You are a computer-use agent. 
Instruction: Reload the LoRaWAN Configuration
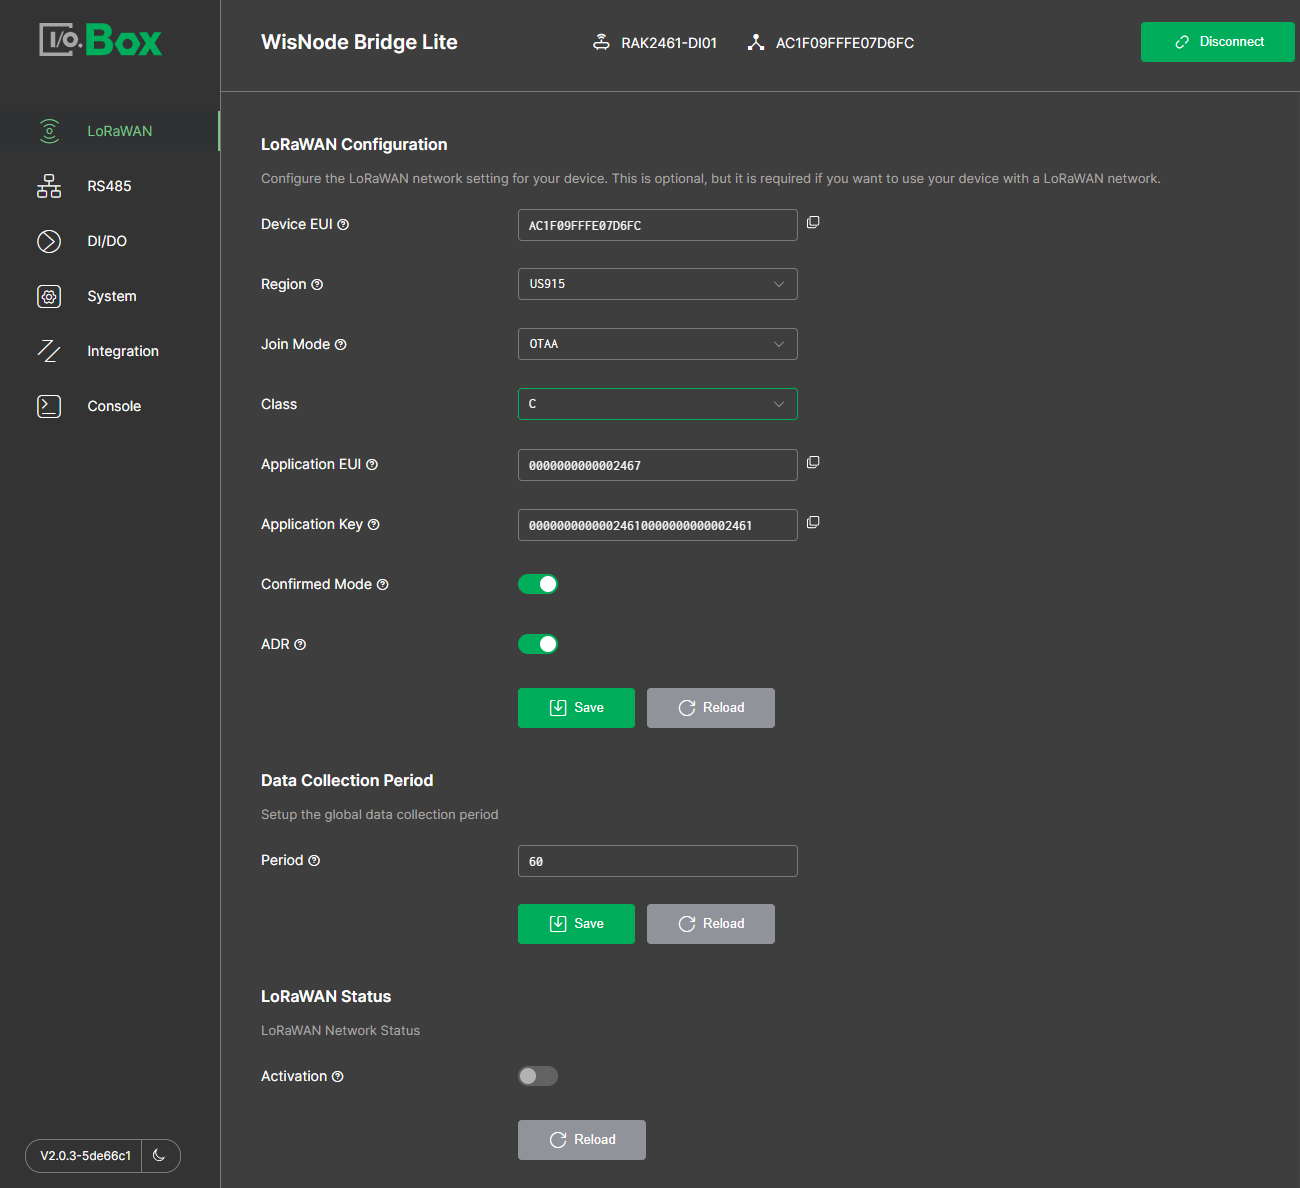click(x=711, y=708)
